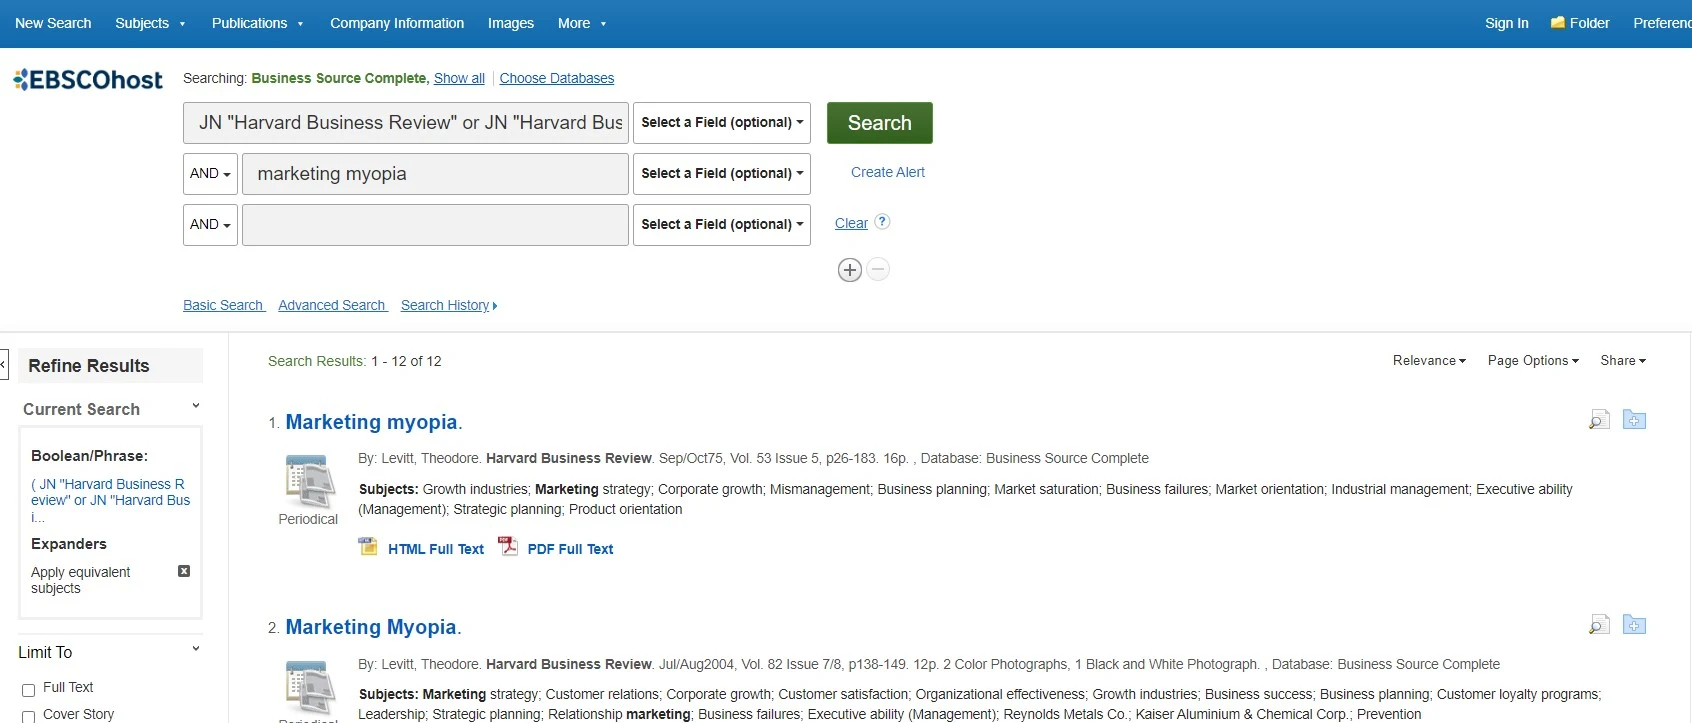Open AND operator dropdown for third row
The image size is (1692, 723).
(210, 224)
